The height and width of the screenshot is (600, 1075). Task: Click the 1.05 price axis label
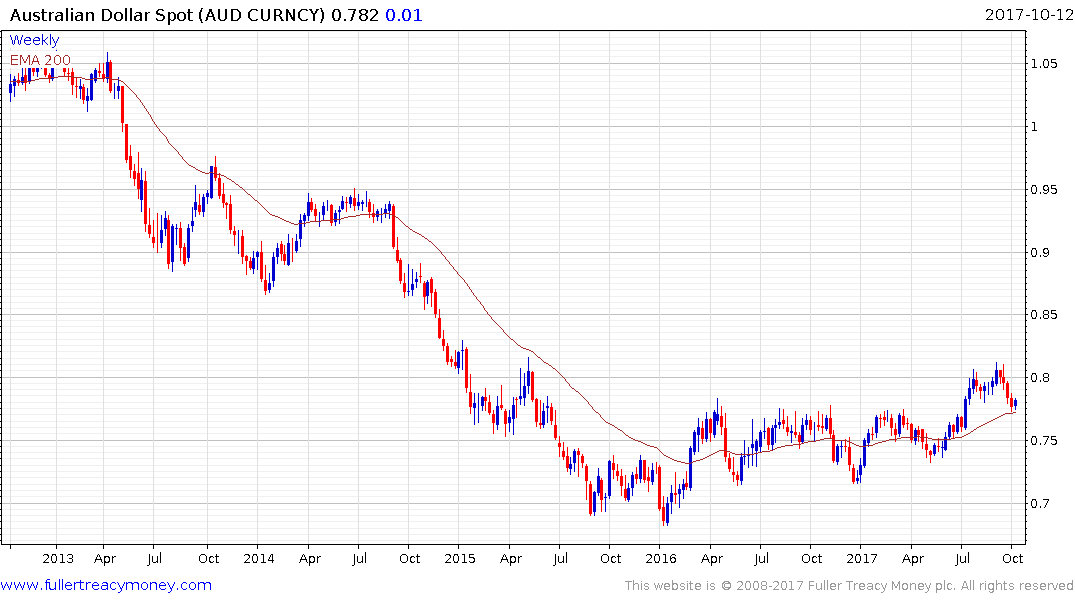tap(1044, 64)
